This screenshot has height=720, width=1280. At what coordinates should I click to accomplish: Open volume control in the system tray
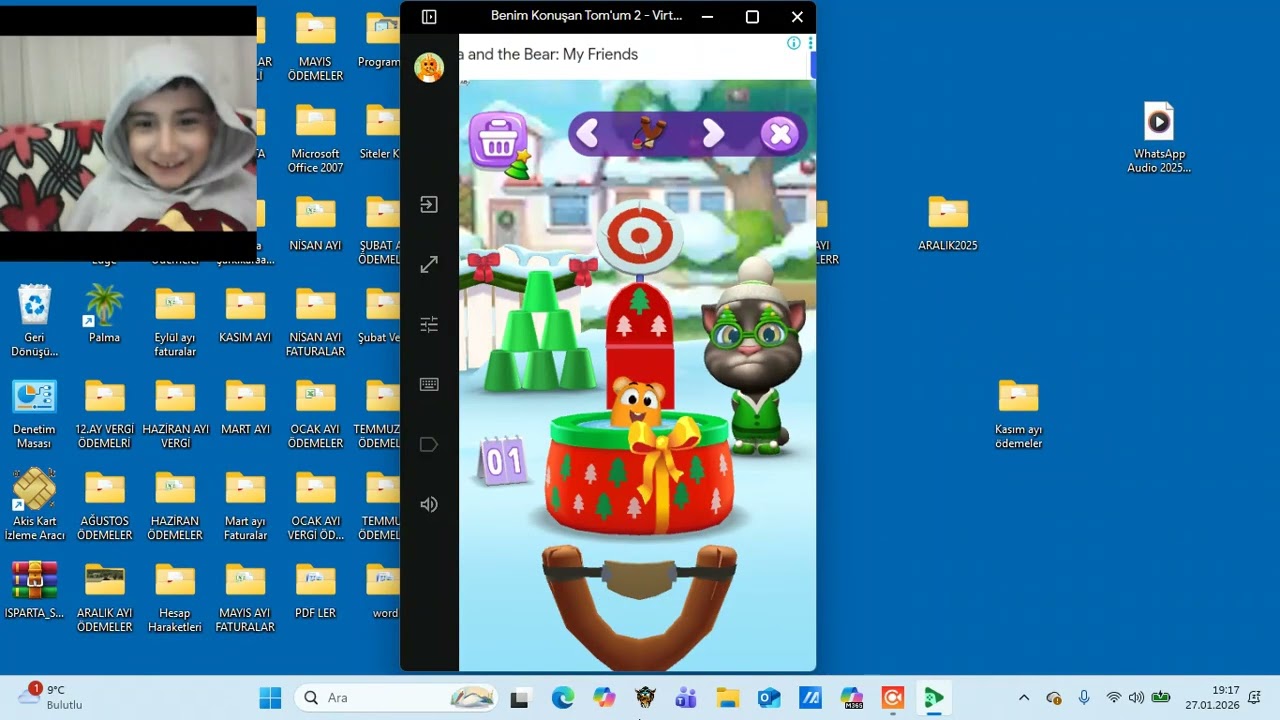pyautogui.click(x=1136, y=698)
